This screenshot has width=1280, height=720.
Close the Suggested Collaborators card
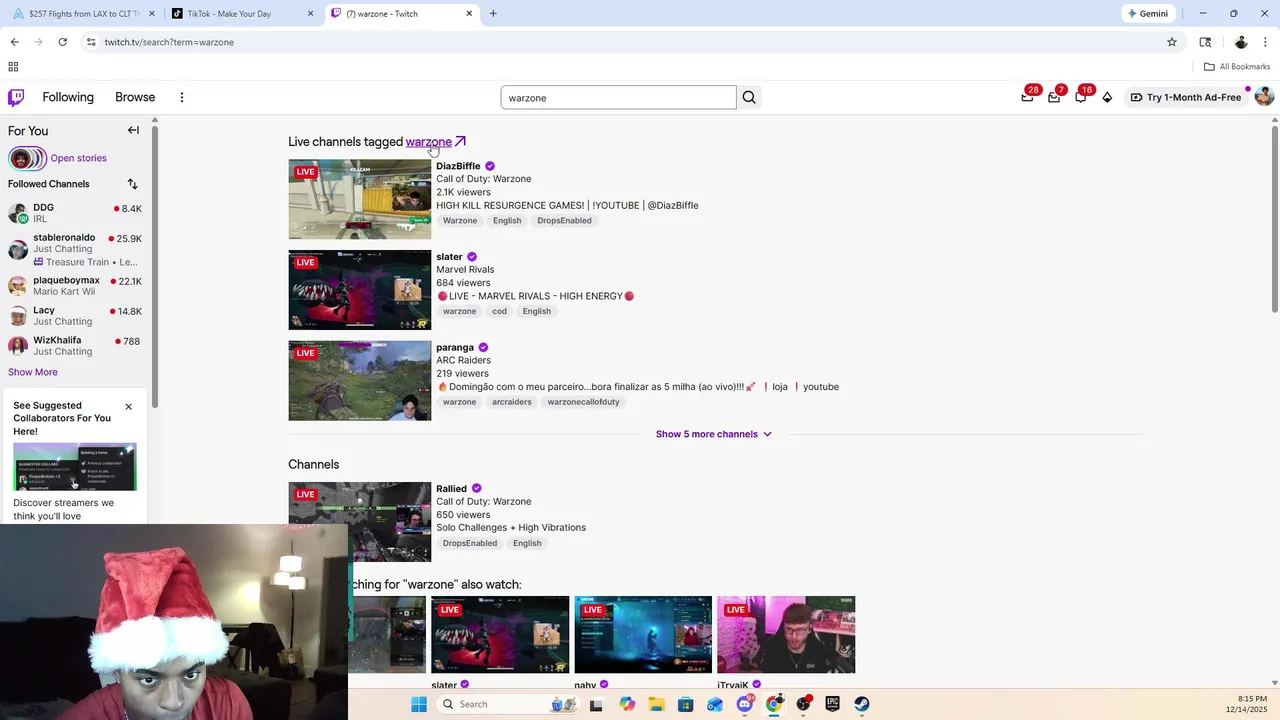click(x=128, y=406)
